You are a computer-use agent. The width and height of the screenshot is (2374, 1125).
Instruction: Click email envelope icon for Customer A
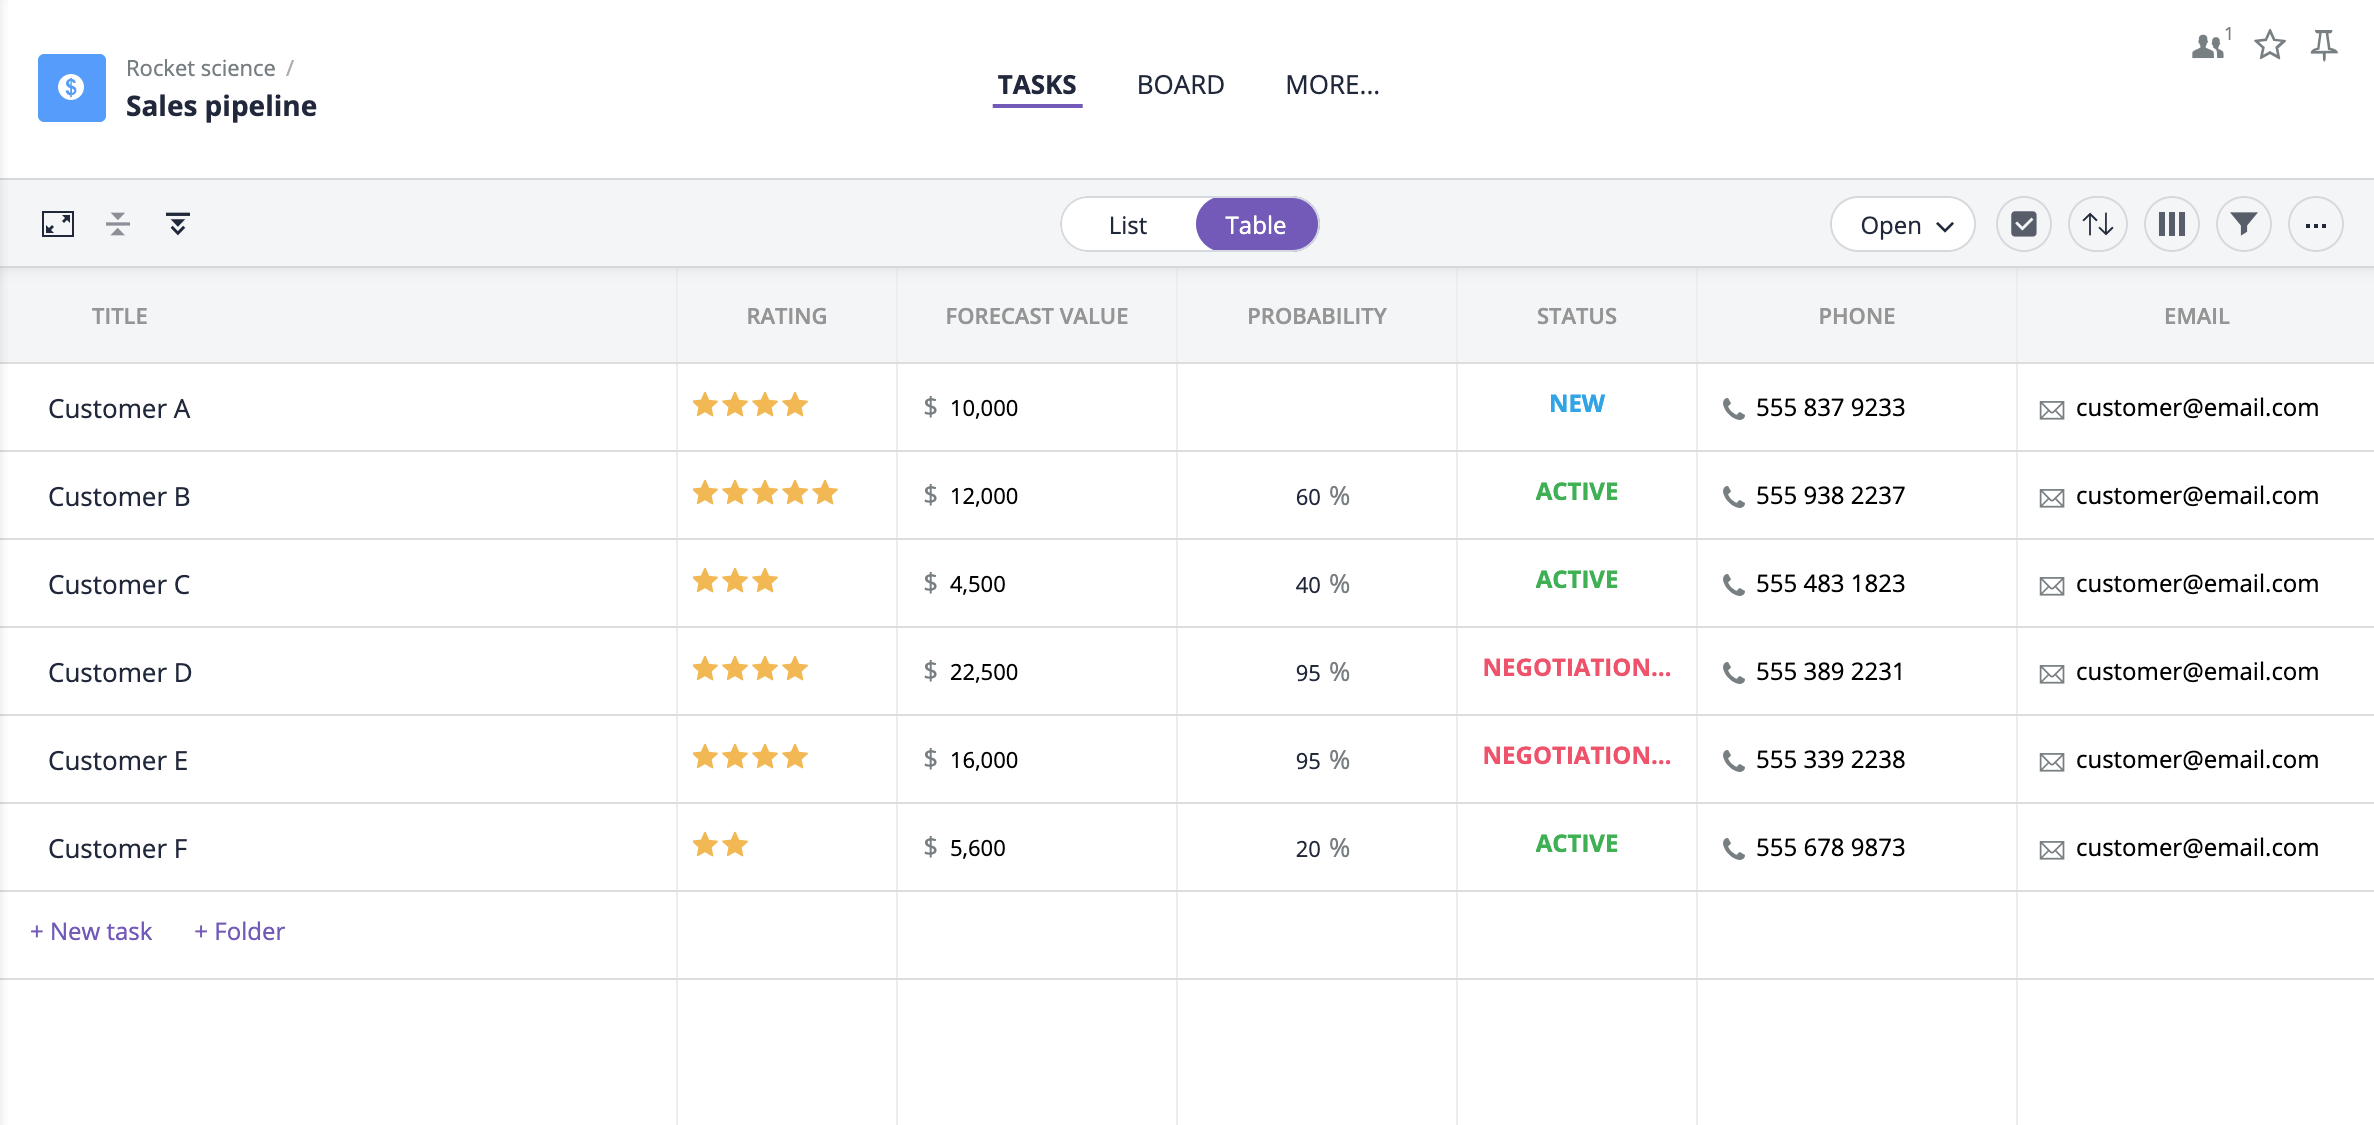point(2052,410)
